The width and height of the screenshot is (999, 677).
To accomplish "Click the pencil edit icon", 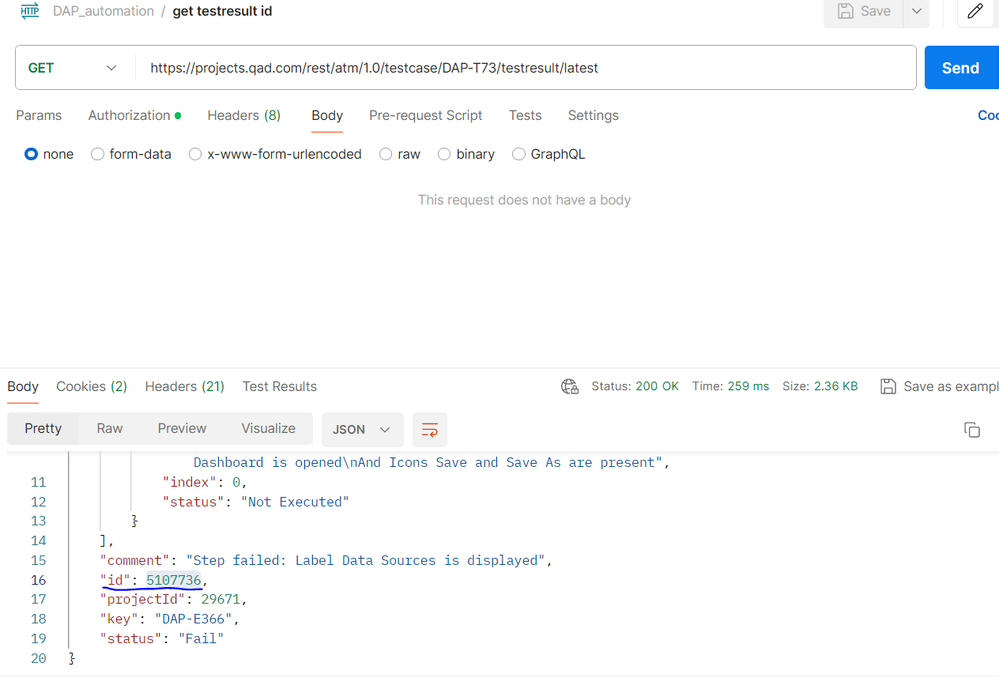I will (975, 11).
